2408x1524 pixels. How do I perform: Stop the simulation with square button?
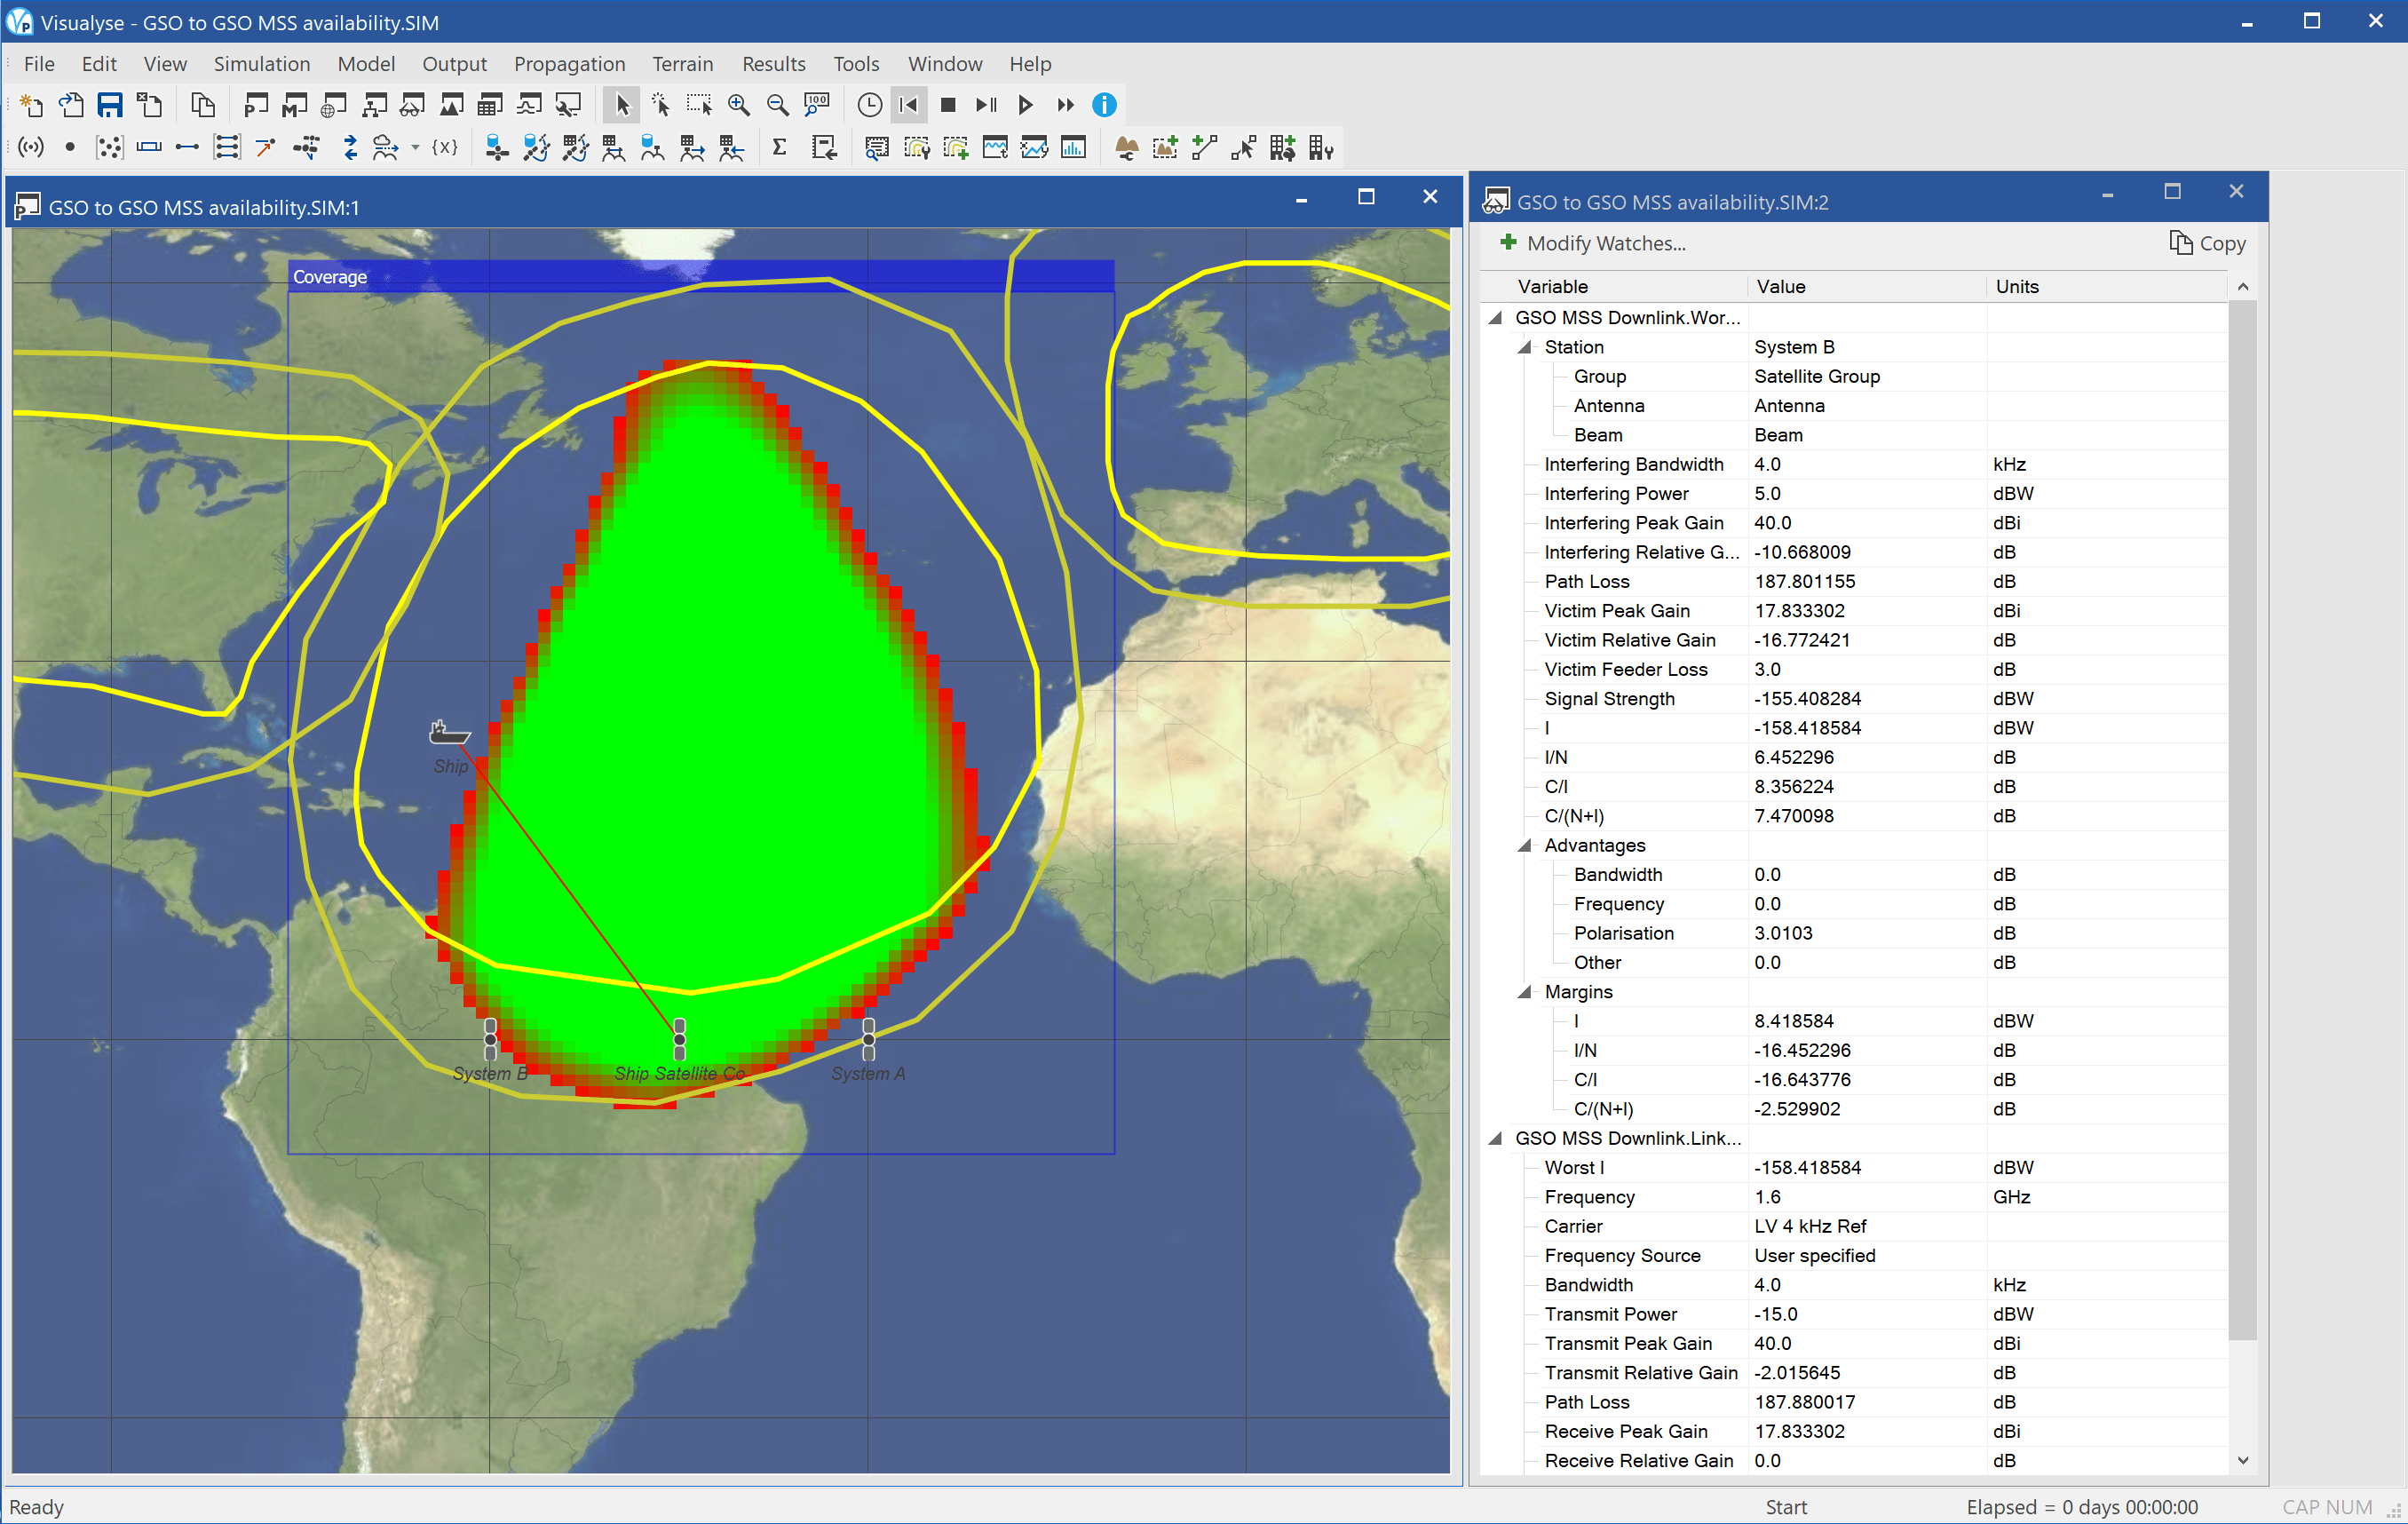948,105
